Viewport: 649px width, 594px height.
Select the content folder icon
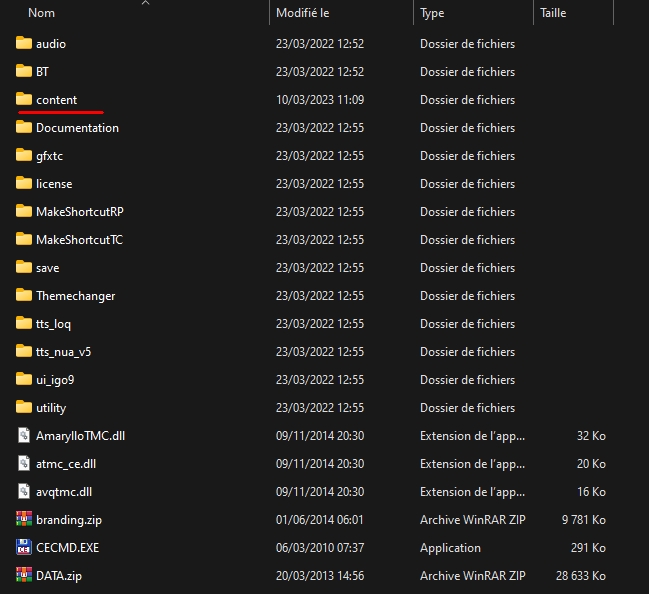25,100
